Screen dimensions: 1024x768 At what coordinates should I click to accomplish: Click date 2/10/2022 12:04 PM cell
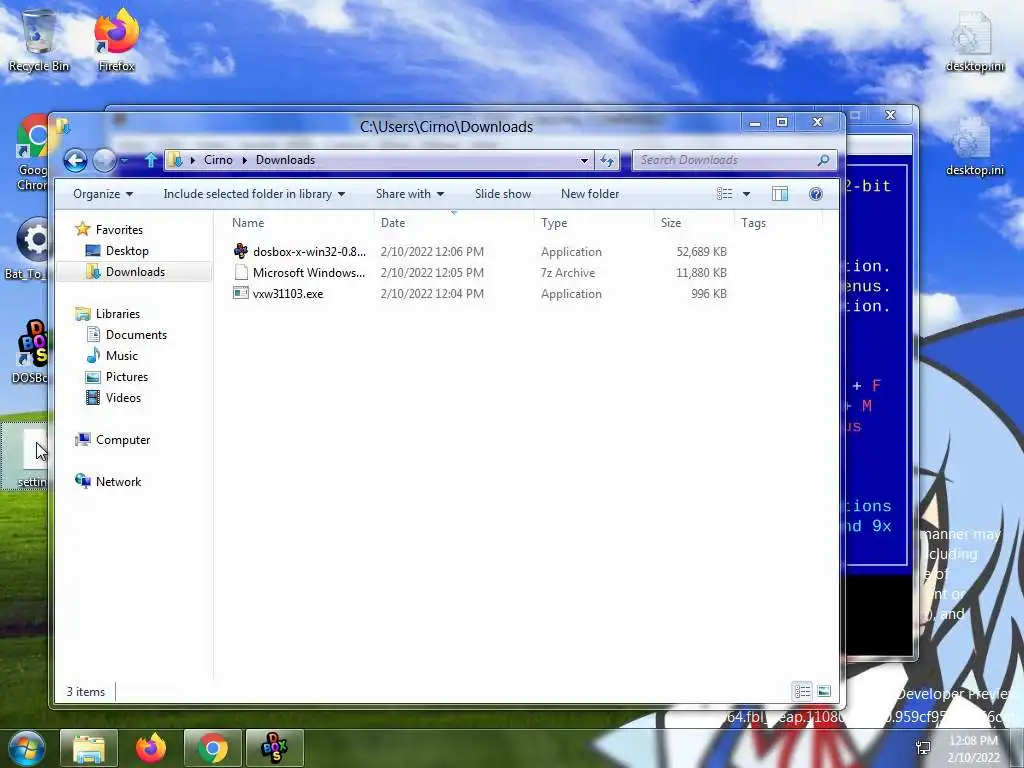click(432, 293)
